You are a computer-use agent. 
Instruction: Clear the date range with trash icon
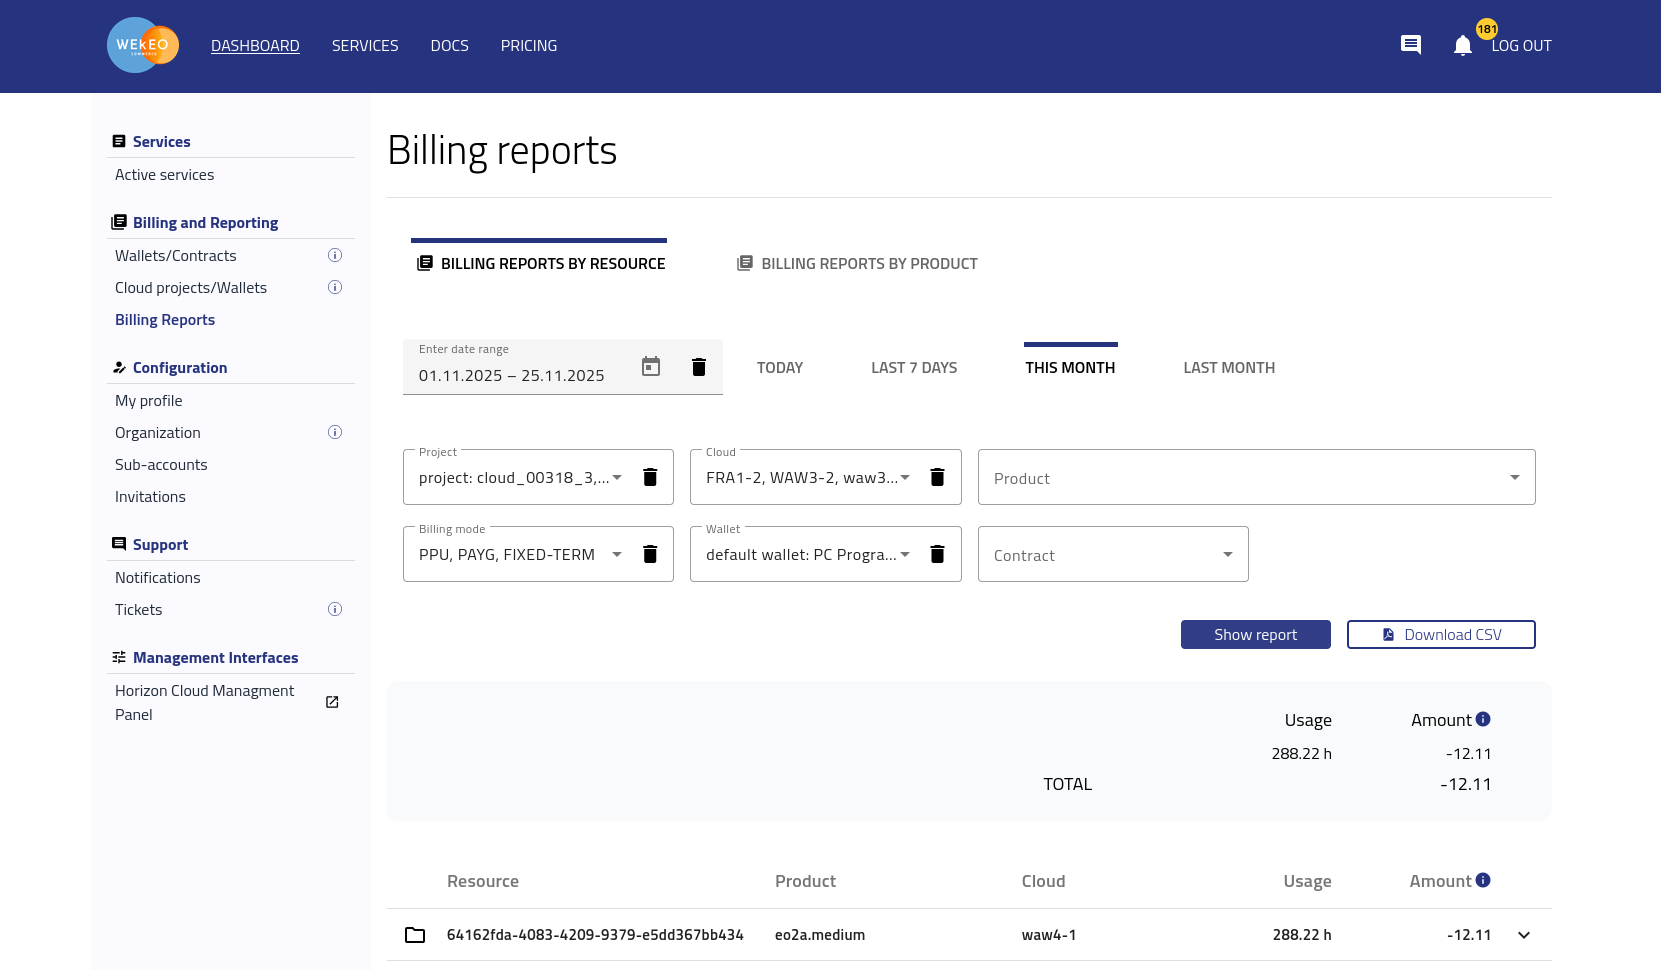point(699,367)
